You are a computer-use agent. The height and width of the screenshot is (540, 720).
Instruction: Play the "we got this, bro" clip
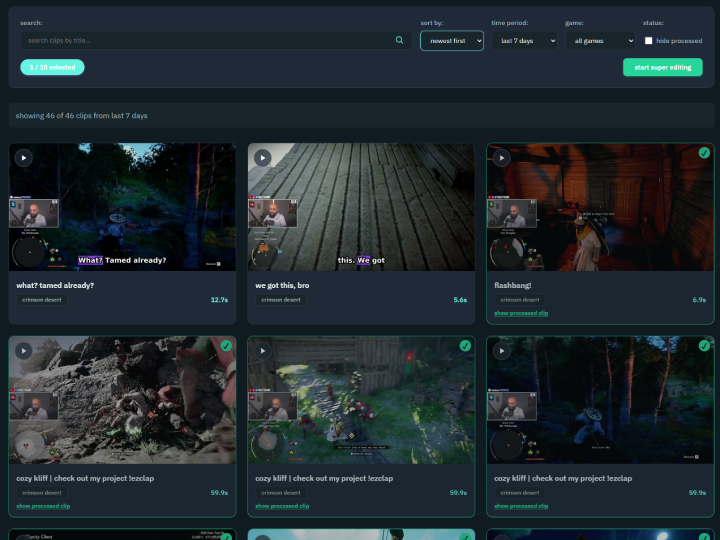tap(262, 158)
